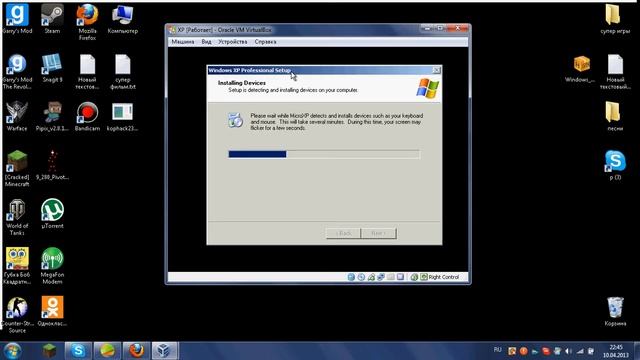The width and height of the screenshot is (640, 360).
Task: Open the Вид menu in VirtualBox
Action: point(206,42)
